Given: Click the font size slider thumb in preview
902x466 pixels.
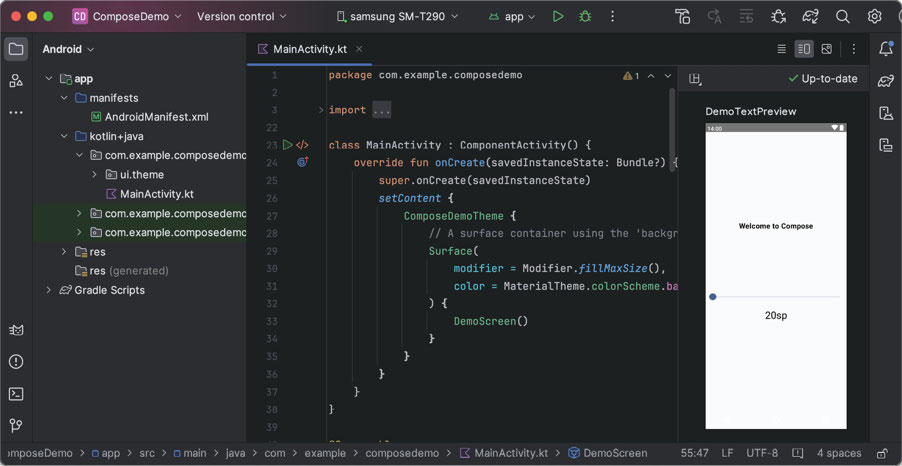Looking at the screenshot, I should point(713,297).
